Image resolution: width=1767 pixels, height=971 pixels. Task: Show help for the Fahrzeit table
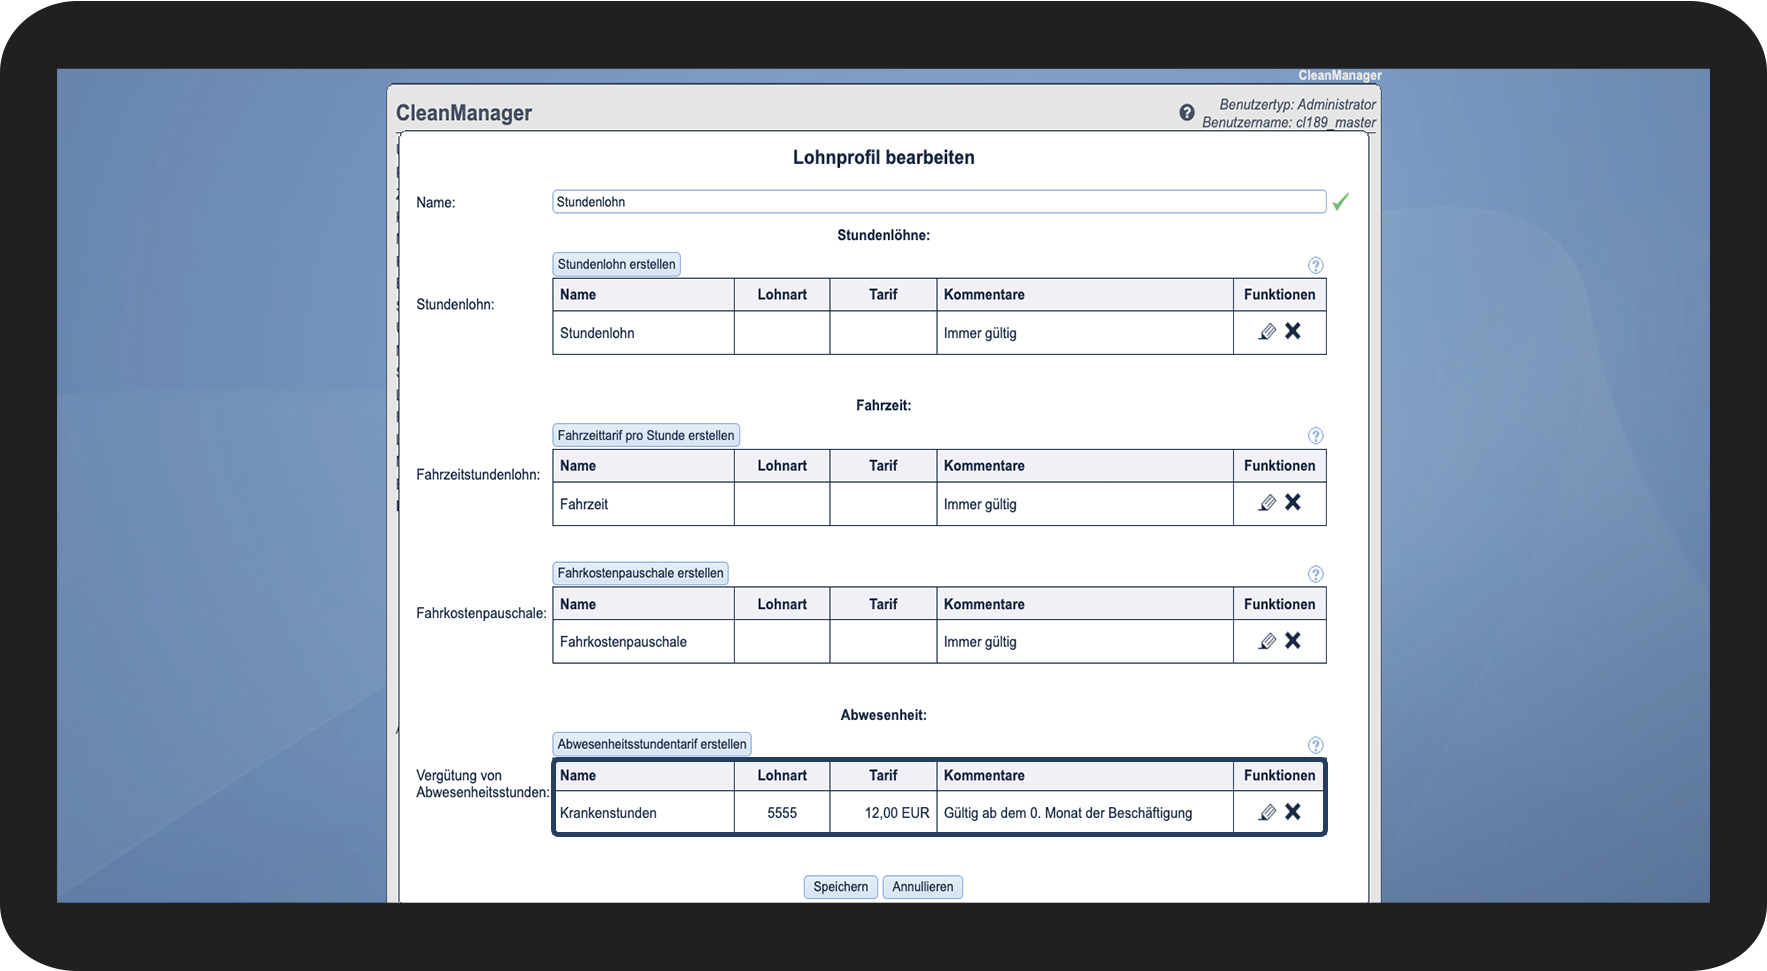[x=1316, y=435]
